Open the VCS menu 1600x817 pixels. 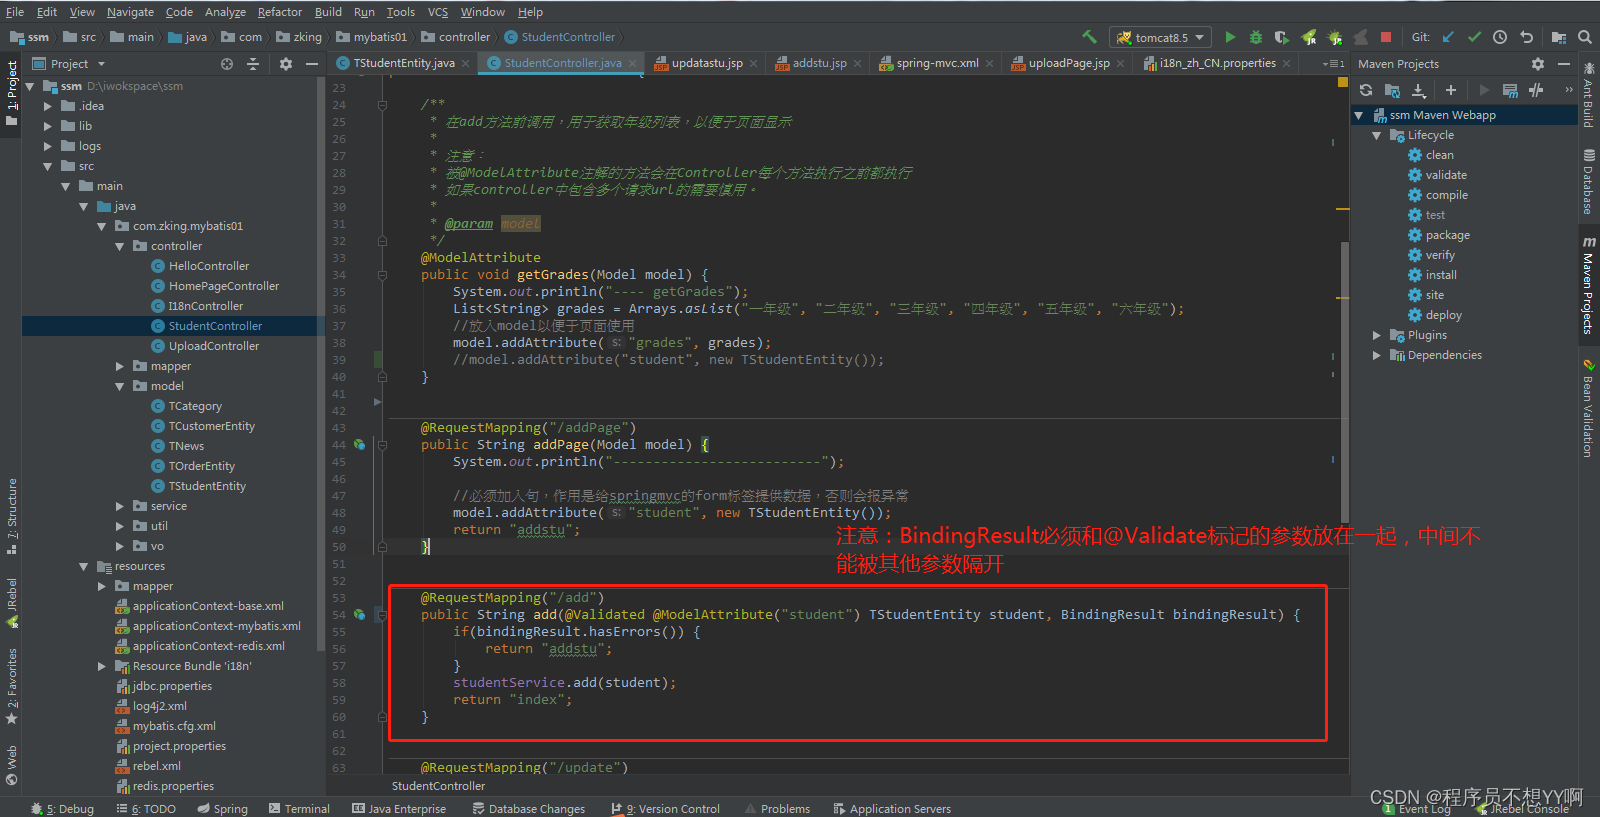pos(438,12)
